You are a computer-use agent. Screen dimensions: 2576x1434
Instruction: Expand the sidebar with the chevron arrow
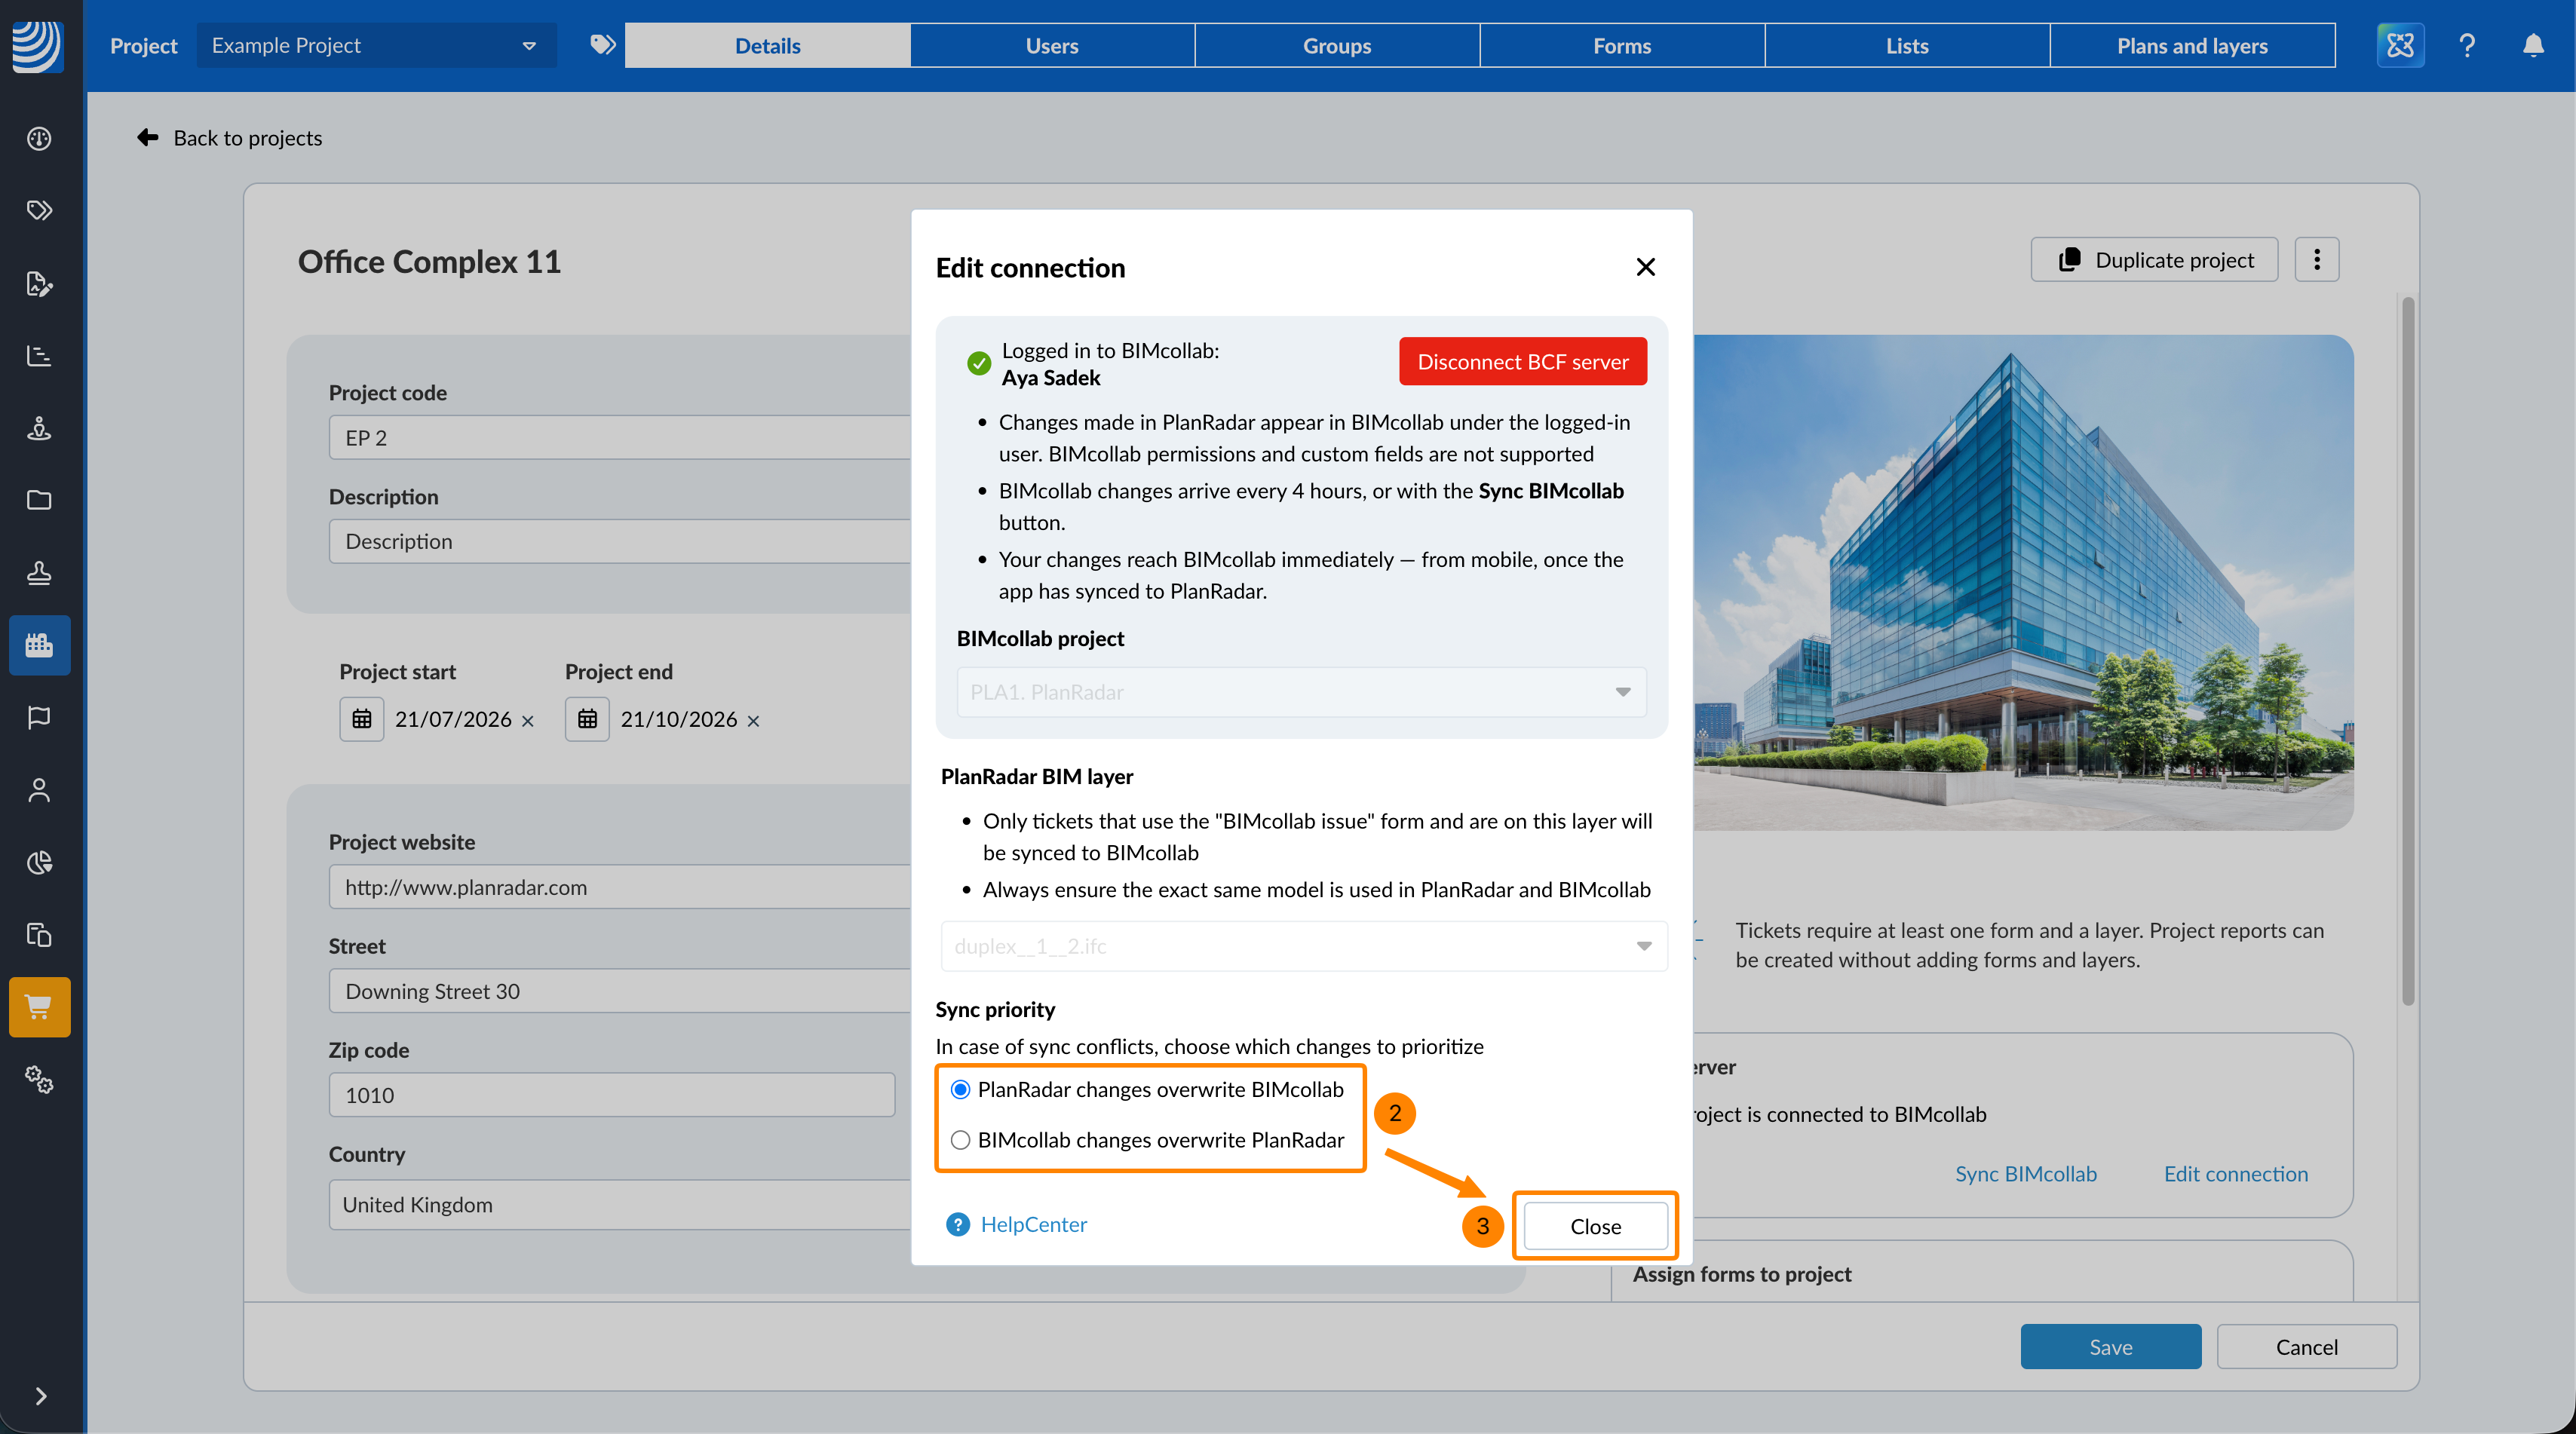41,1396
